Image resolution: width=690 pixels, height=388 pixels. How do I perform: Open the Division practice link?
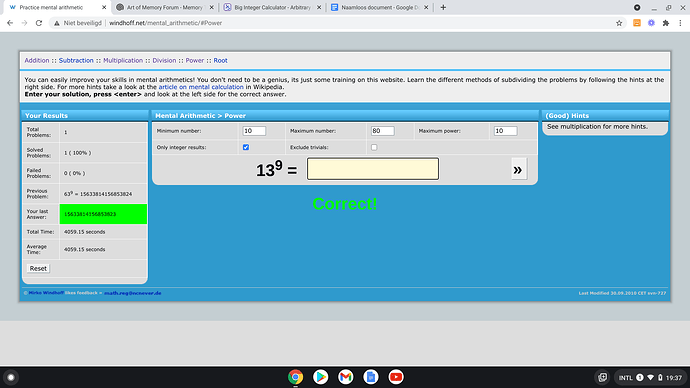[164, 60]
